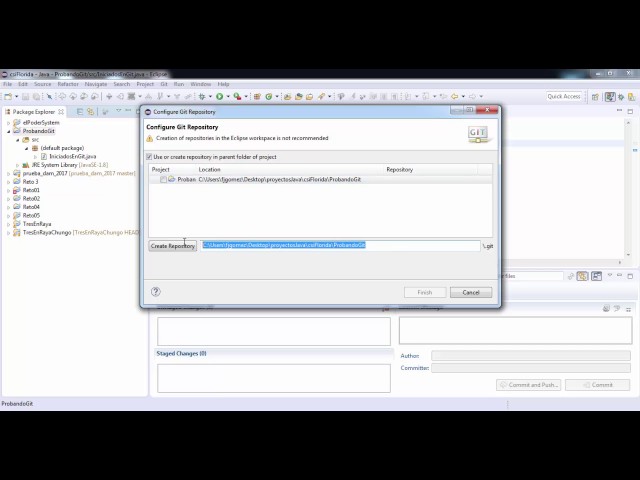This screenshot has height=480, width=640.
Task: Switch to the highlighted Java perspective icon
Action: pyautogui.click(x=610, y=97)
